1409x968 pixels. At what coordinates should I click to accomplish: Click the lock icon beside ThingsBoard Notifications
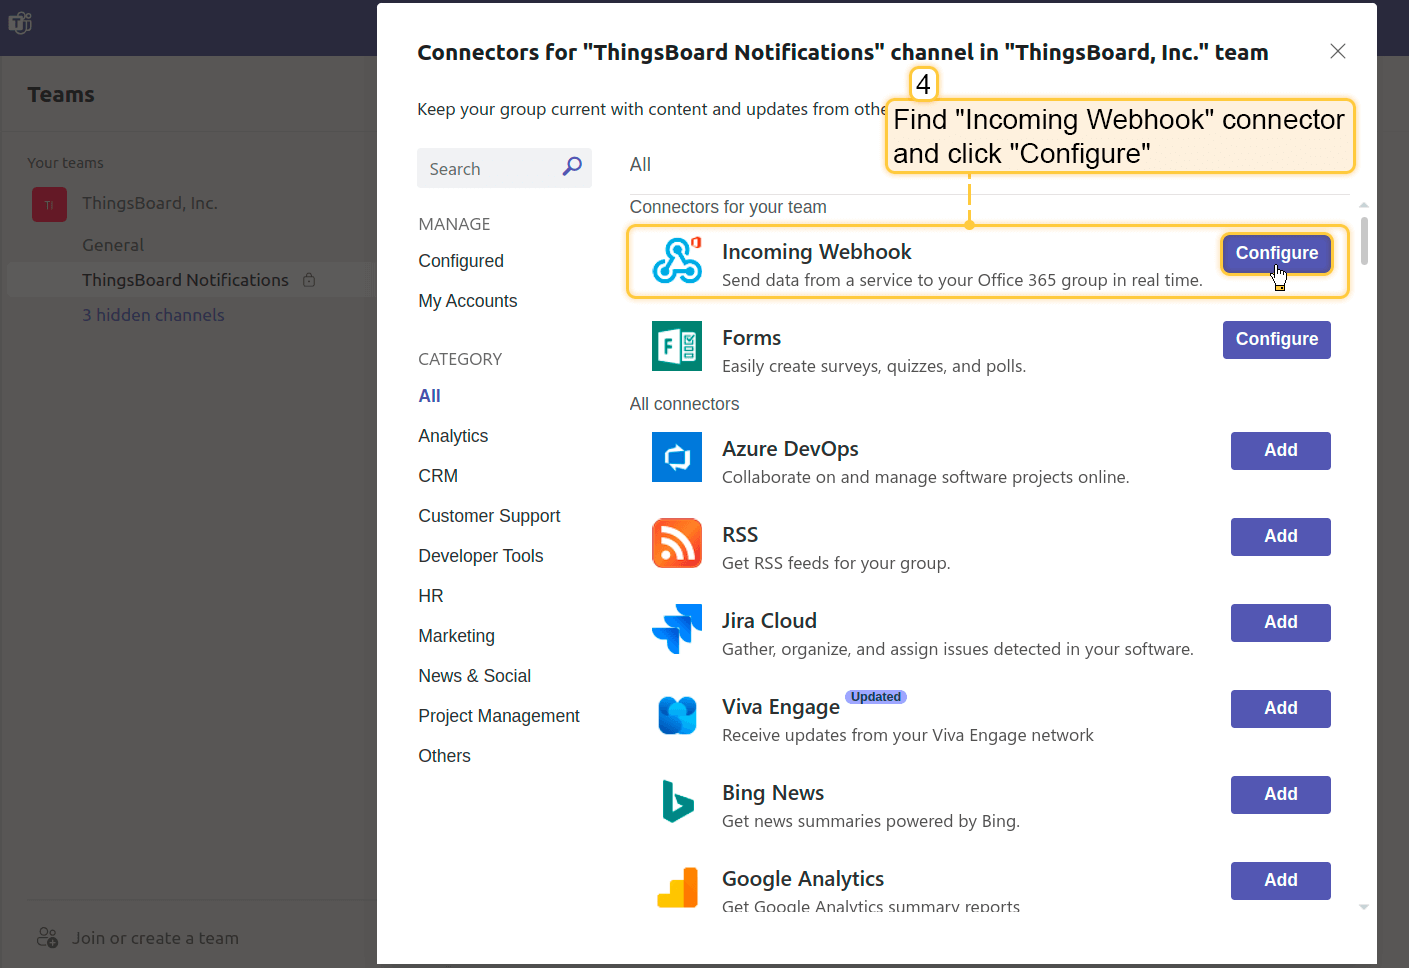[x=309, y=280]
